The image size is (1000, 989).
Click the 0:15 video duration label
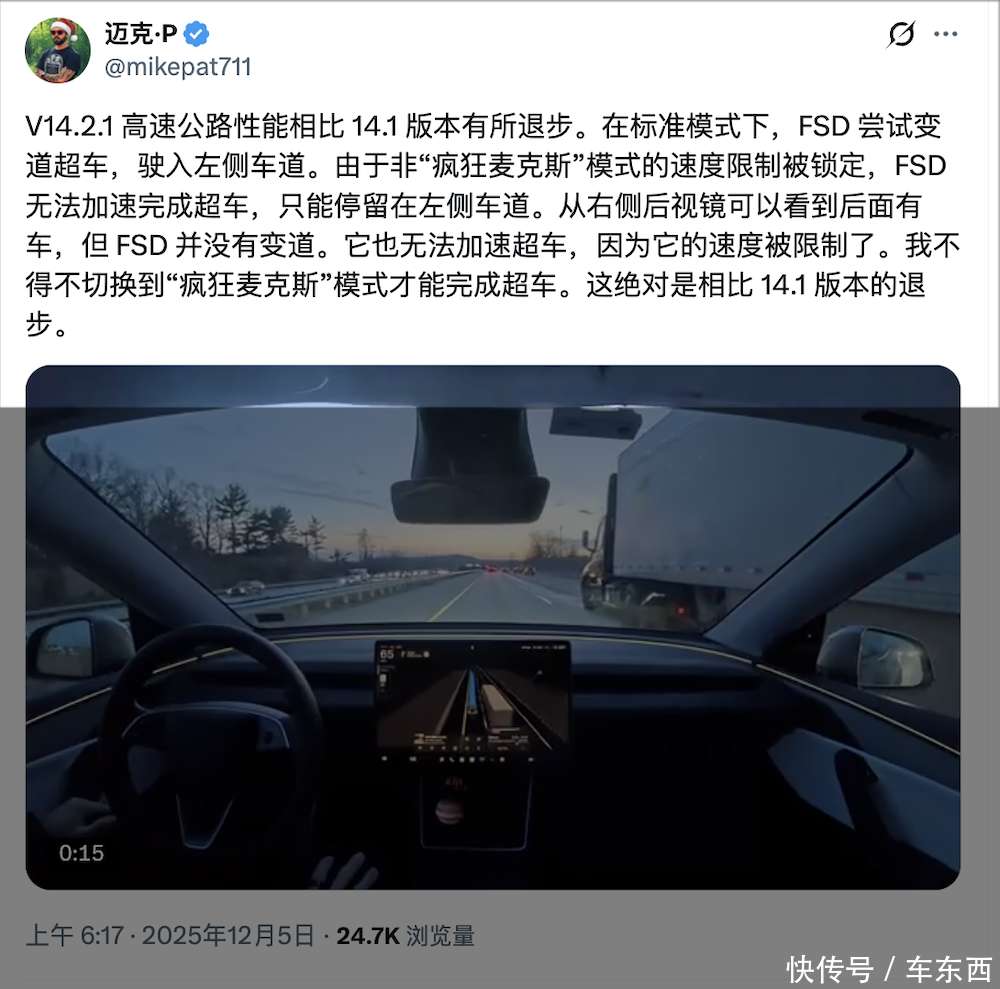coord(82,853)
